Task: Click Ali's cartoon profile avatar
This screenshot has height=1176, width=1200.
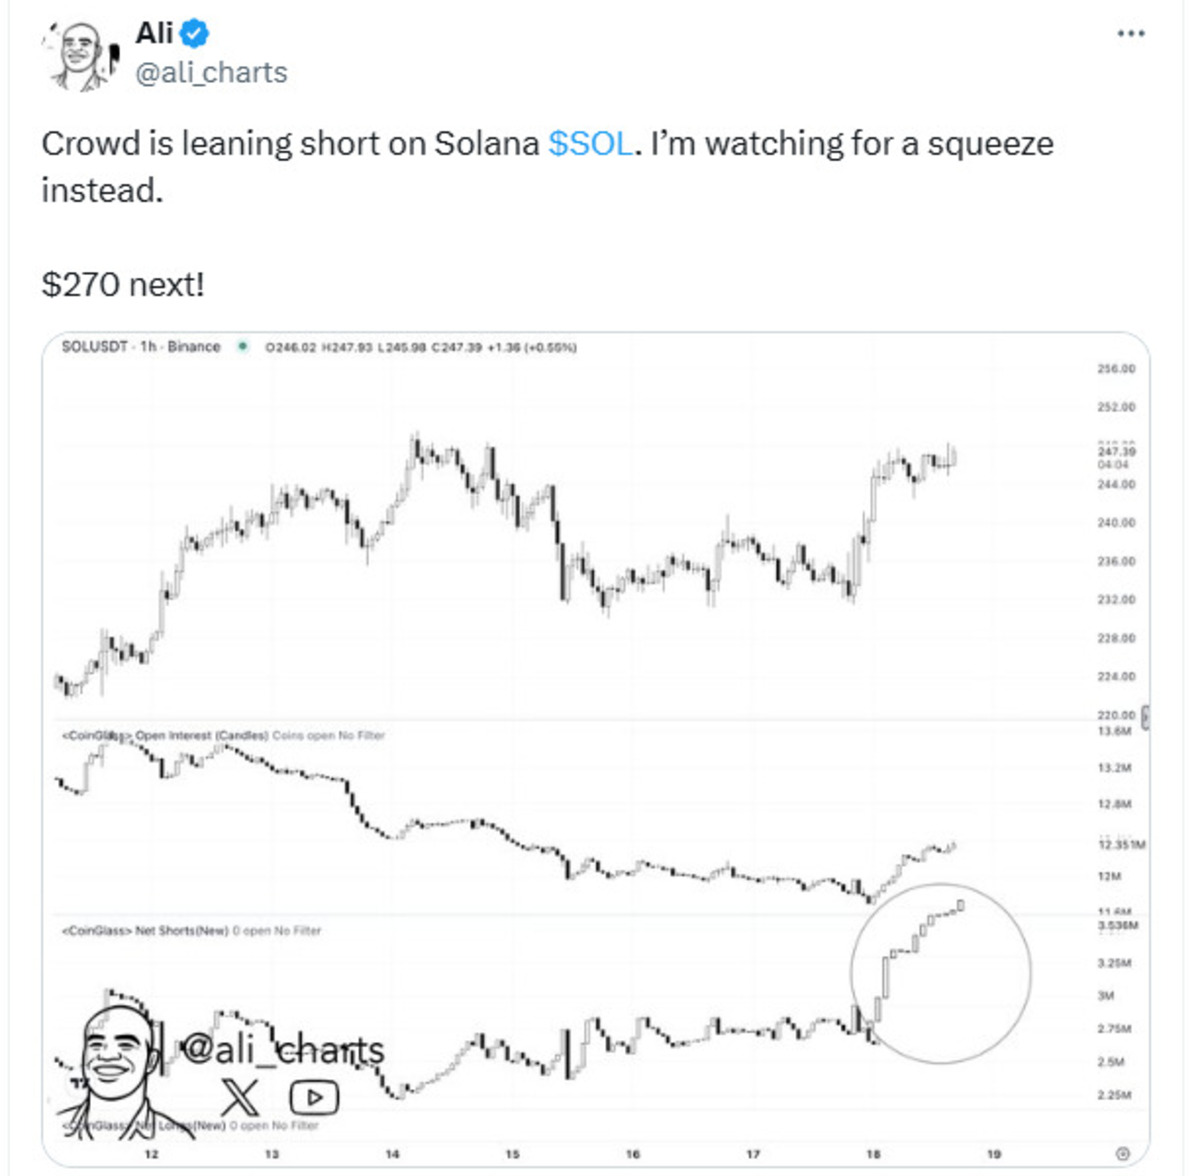Action: click(x=81, y=56)
